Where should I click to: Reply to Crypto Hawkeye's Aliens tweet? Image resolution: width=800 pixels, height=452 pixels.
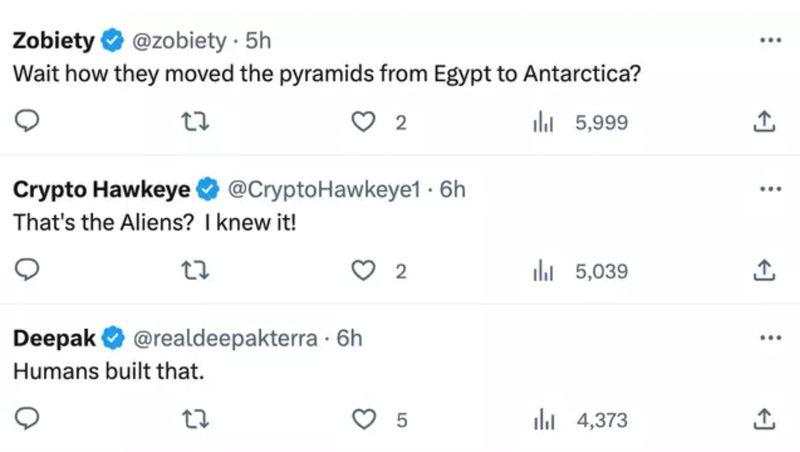[27, 270]
